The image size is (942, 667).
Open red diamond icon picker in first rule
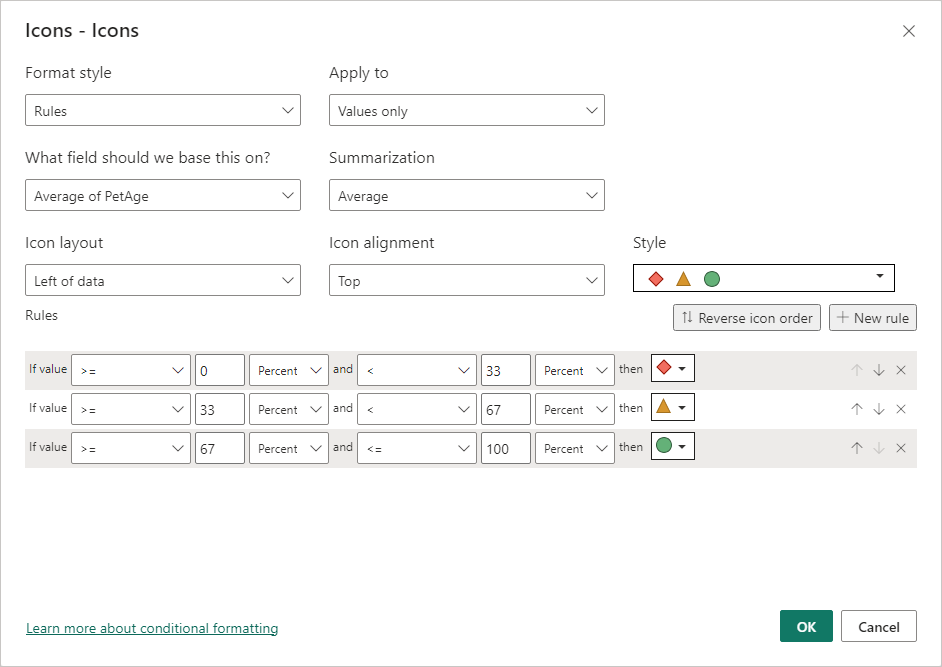tap(672, 369)
